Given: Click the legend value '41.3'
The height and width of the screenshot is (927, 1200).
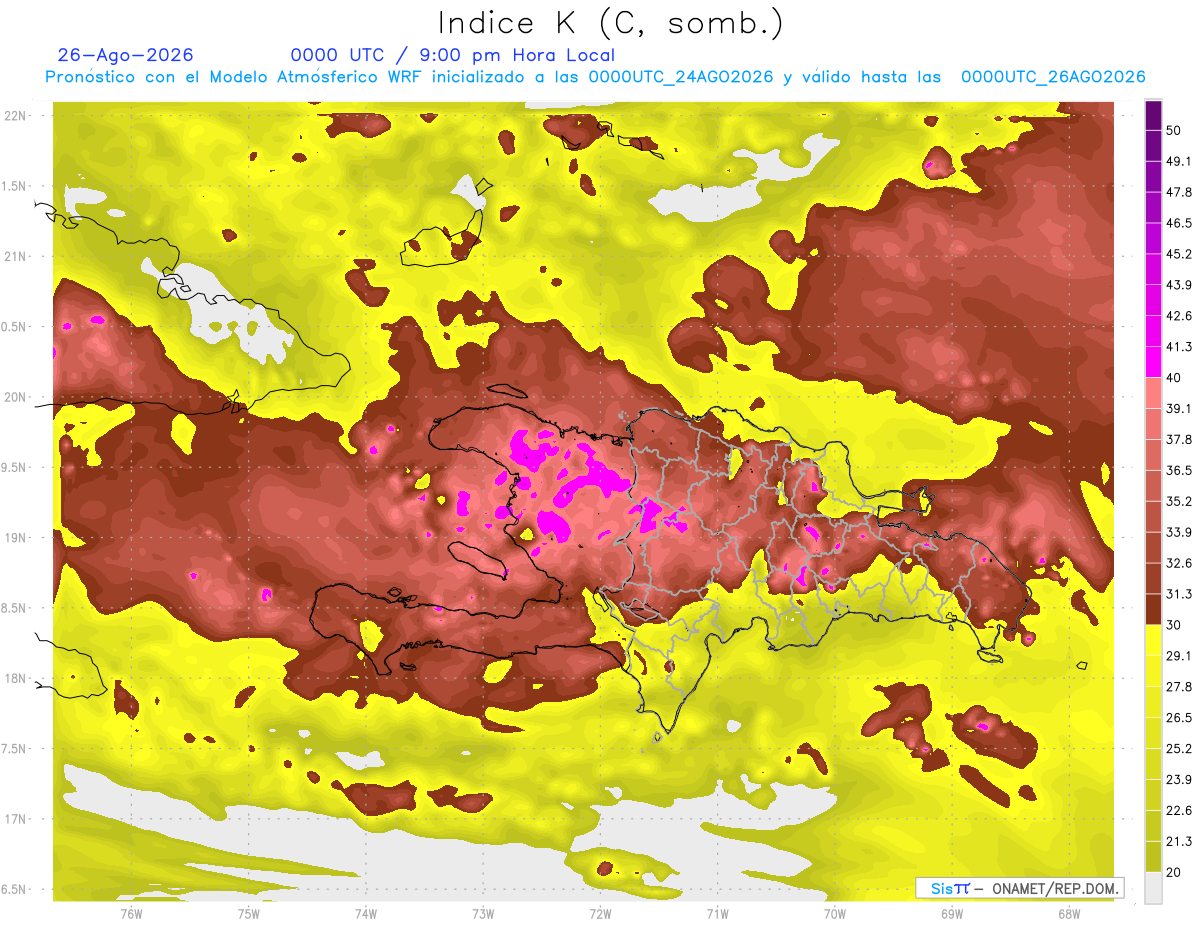Looking at the screenshot, I should point(1178,347).
